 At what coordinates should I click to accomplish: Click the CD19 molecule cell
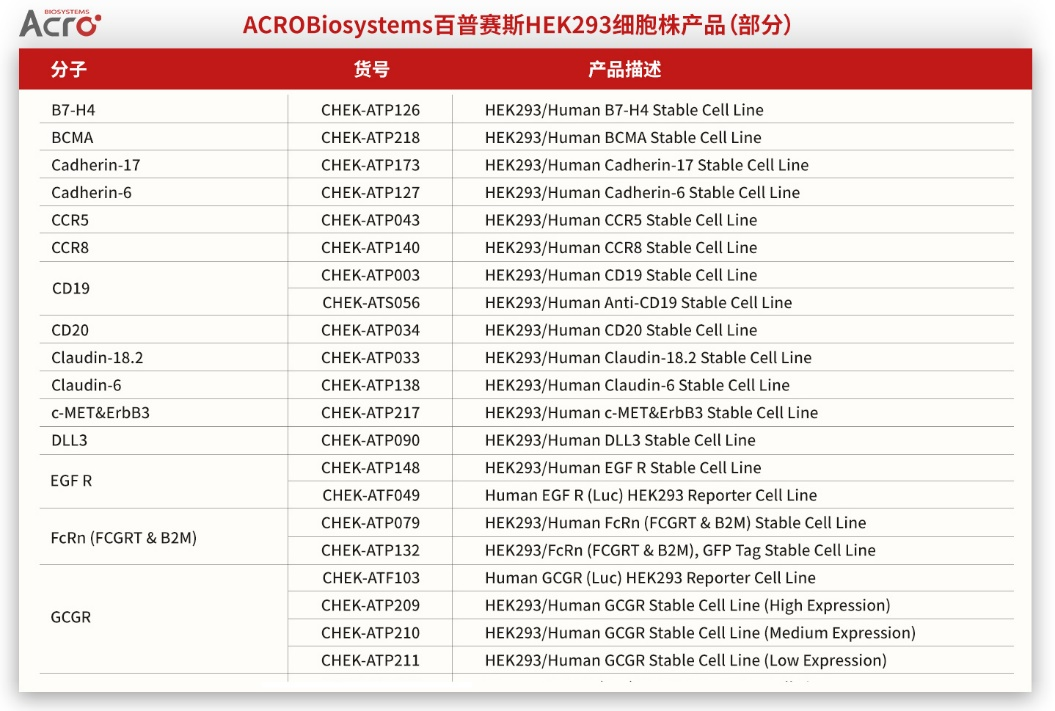click(71, 289)
